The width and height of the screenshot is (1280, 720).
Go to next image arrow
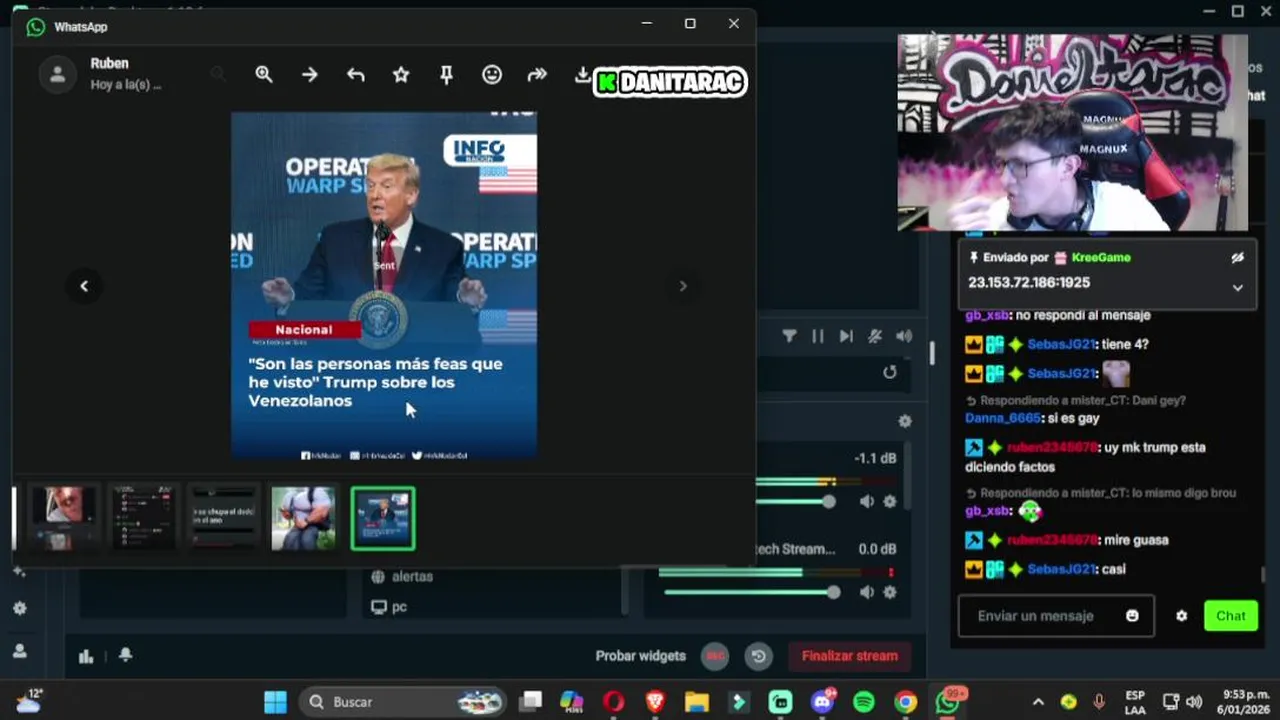(683, 286)
